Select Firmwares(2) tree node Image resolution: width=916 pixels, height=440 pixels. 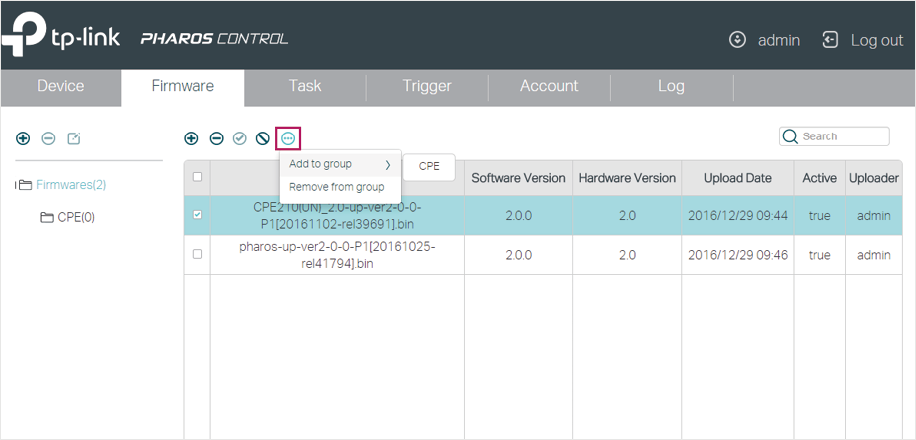[x=71, y=185]
